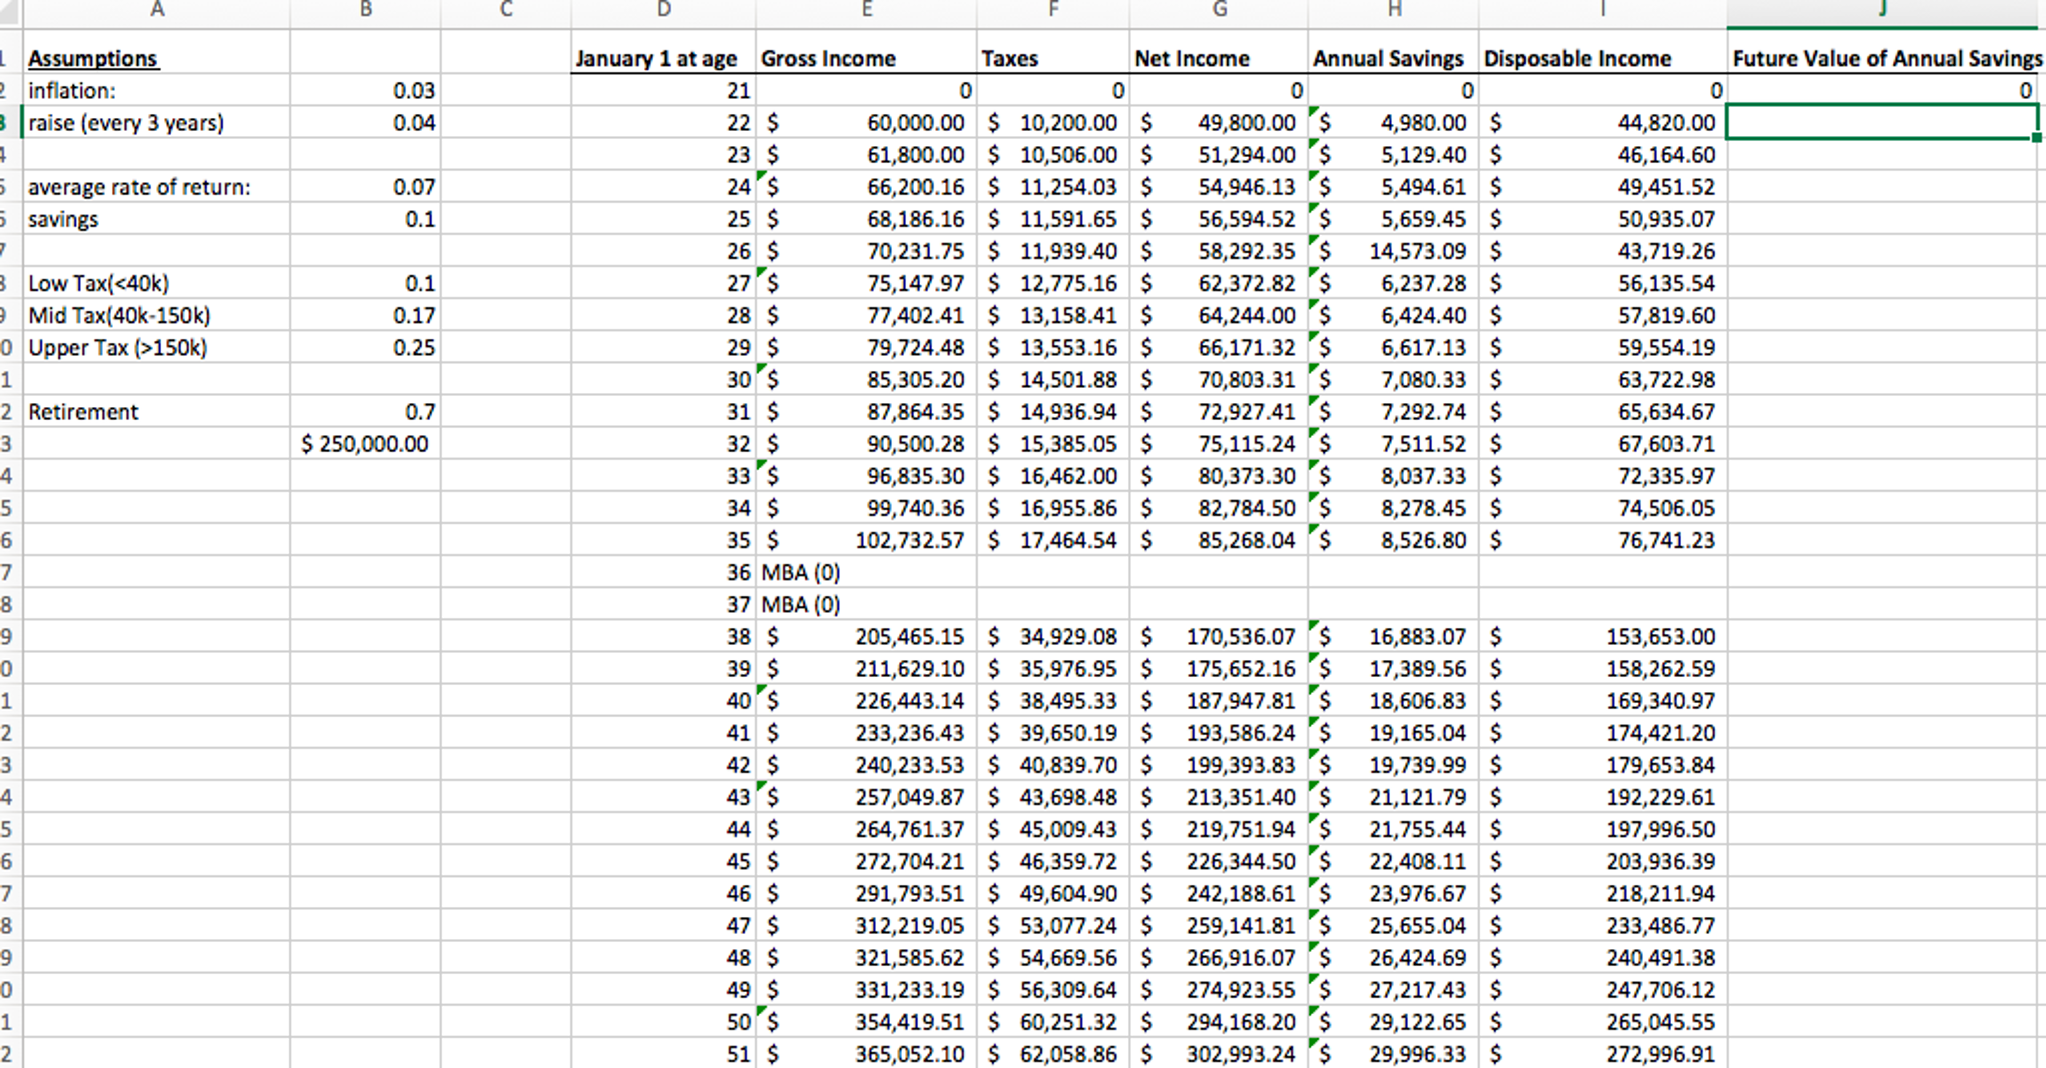
Task: Select the 'inflation:' label cell
Action: (x=156, y=90)
